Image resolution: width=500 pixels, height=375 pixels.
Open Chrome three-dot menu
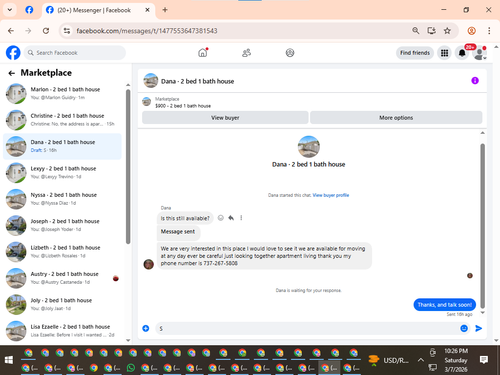489,31
